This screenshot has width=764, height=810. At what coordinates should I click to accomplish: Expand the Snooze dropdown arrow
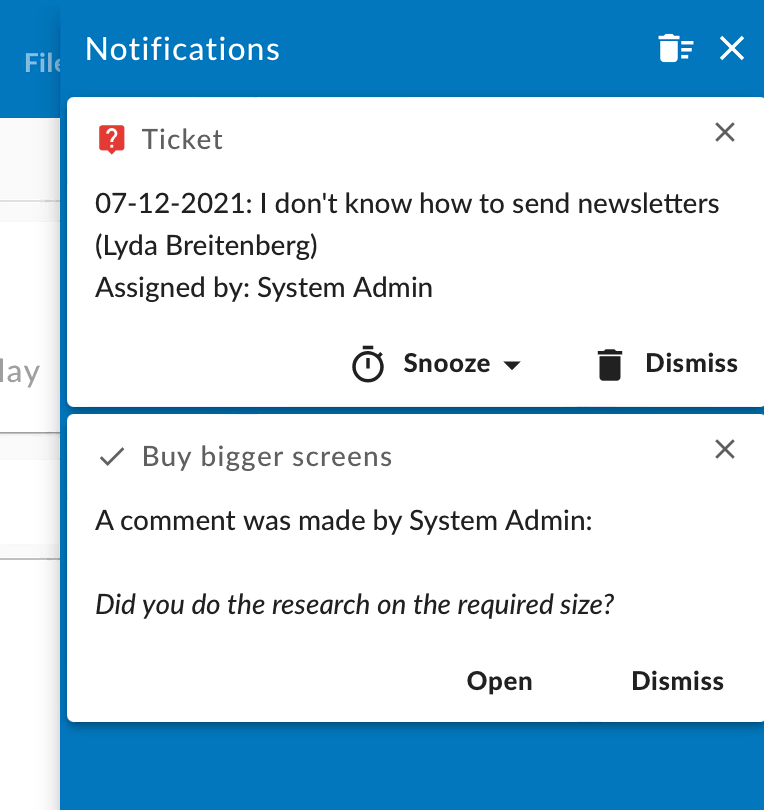click(512, 365)
